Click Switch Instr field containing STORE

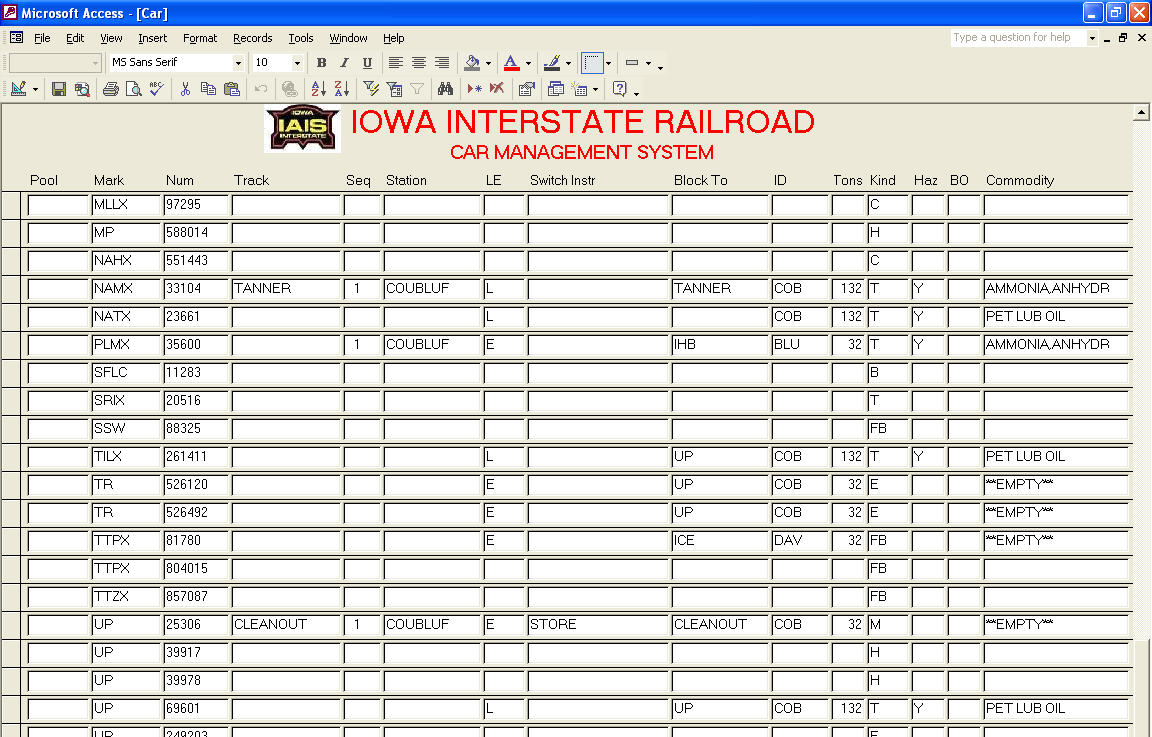598,625
